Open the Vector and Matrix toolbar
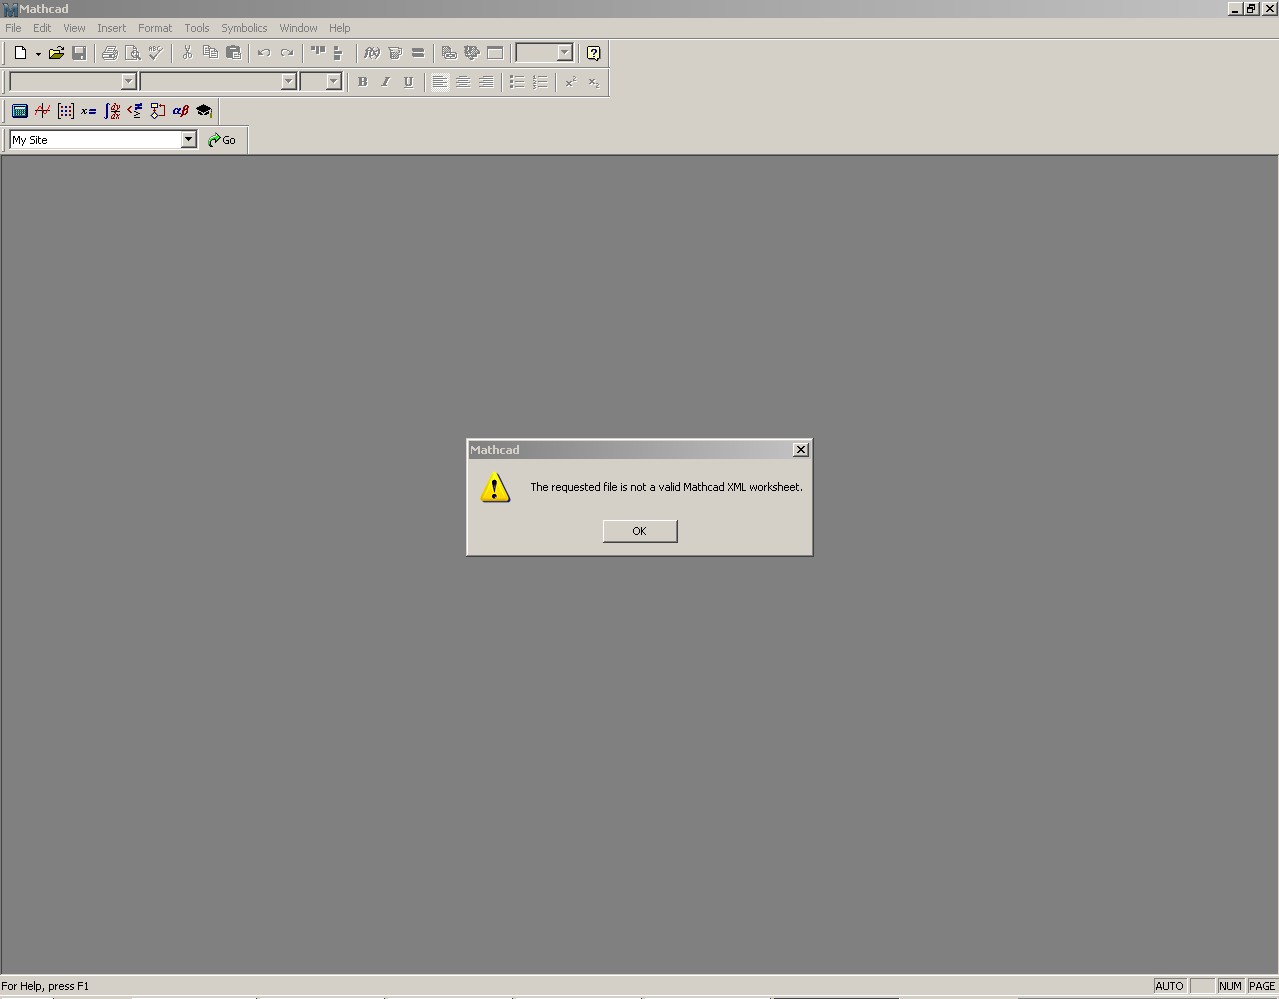 (66, 111)
